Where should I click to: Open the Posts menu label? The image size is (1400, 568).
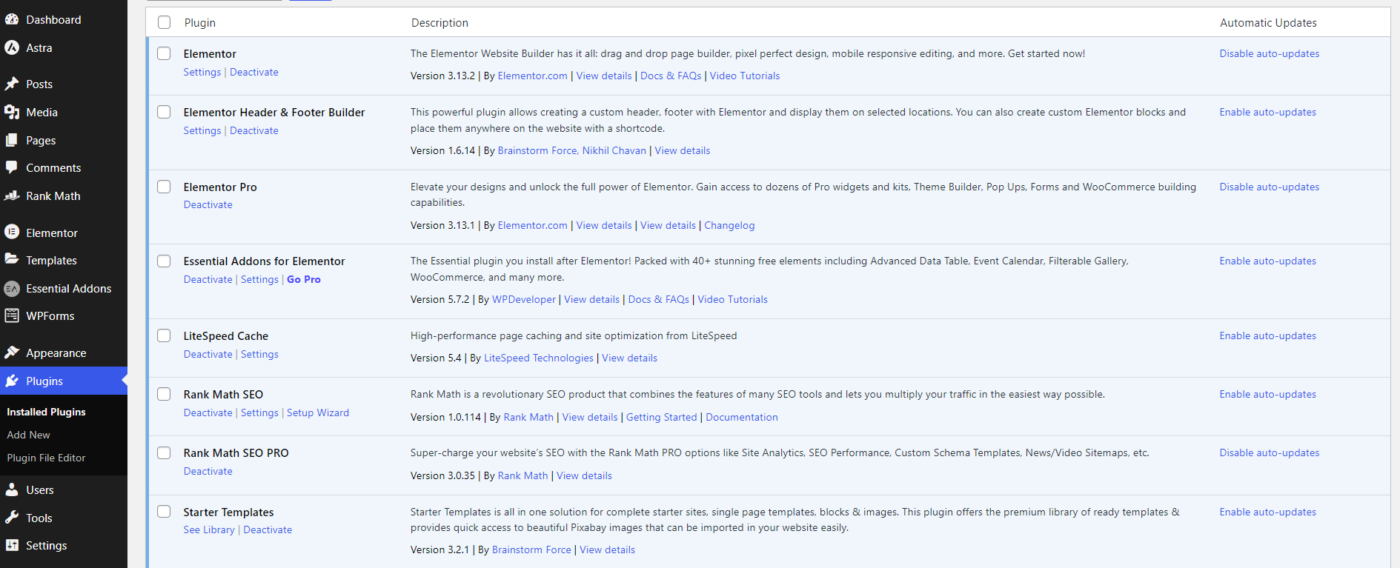[x=39, y=84]
